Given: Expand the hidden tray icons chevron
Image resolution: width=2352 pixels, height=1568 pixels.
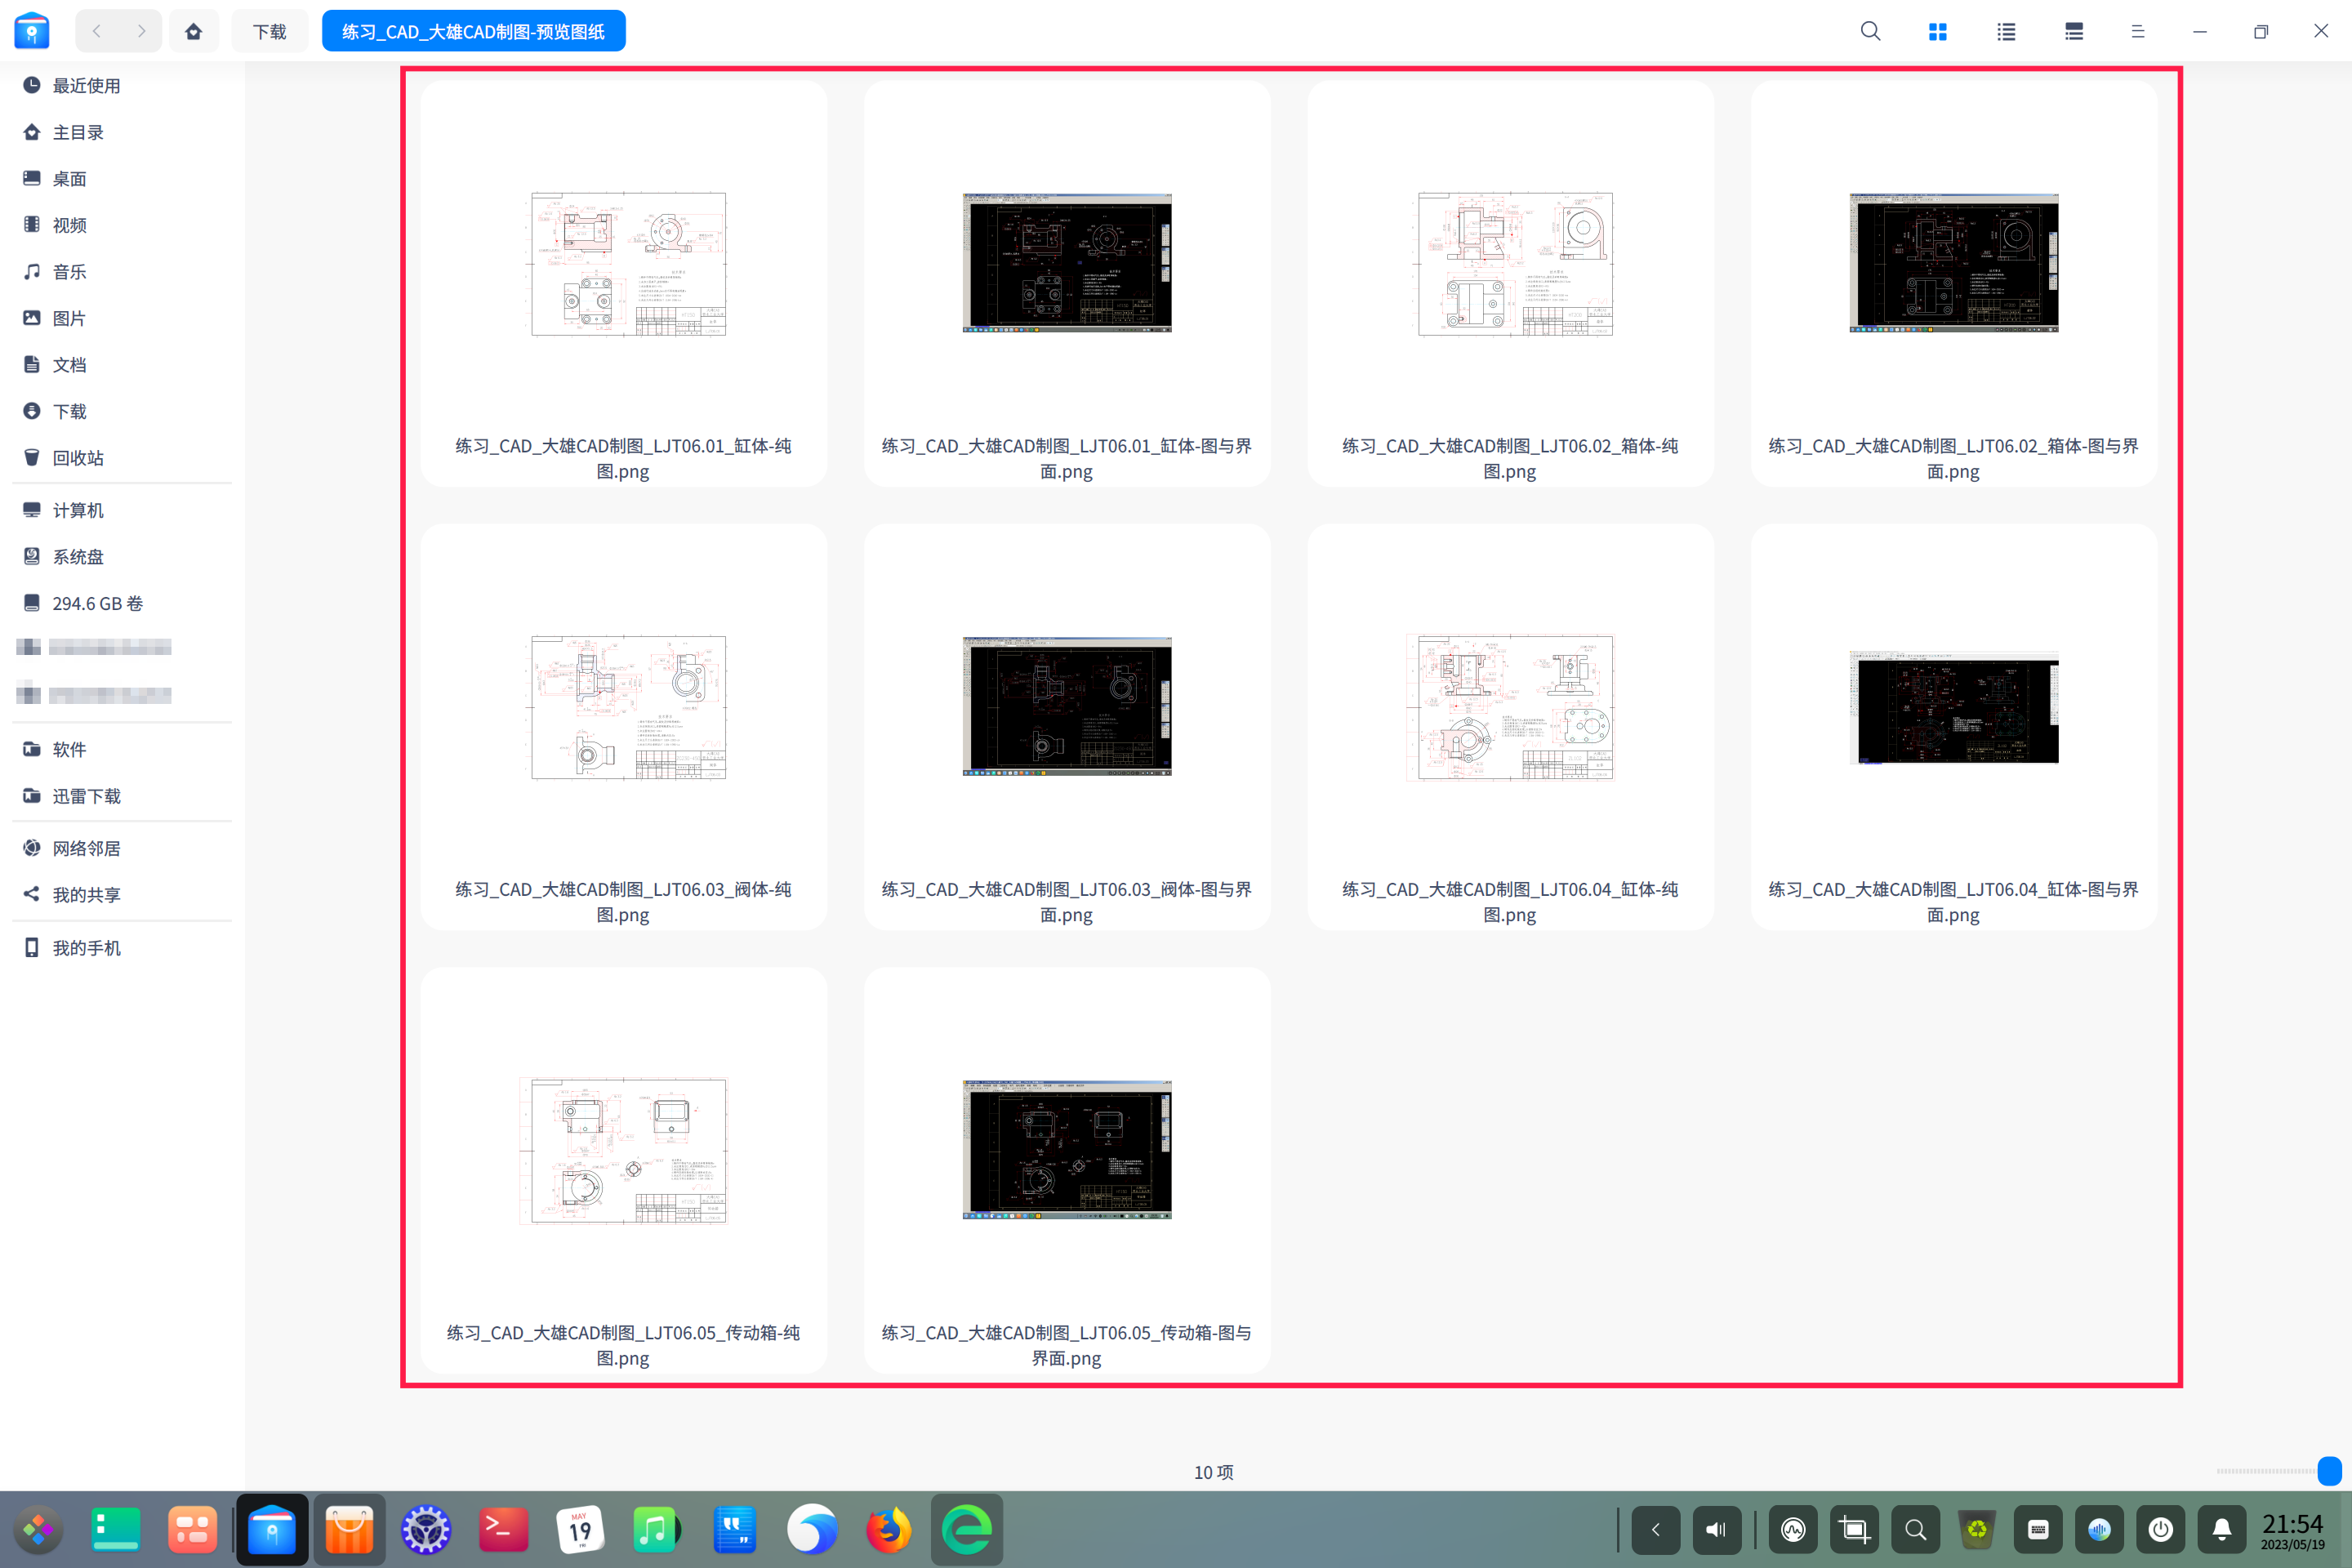Looking at the screenshot, I should (1655, 1529).
